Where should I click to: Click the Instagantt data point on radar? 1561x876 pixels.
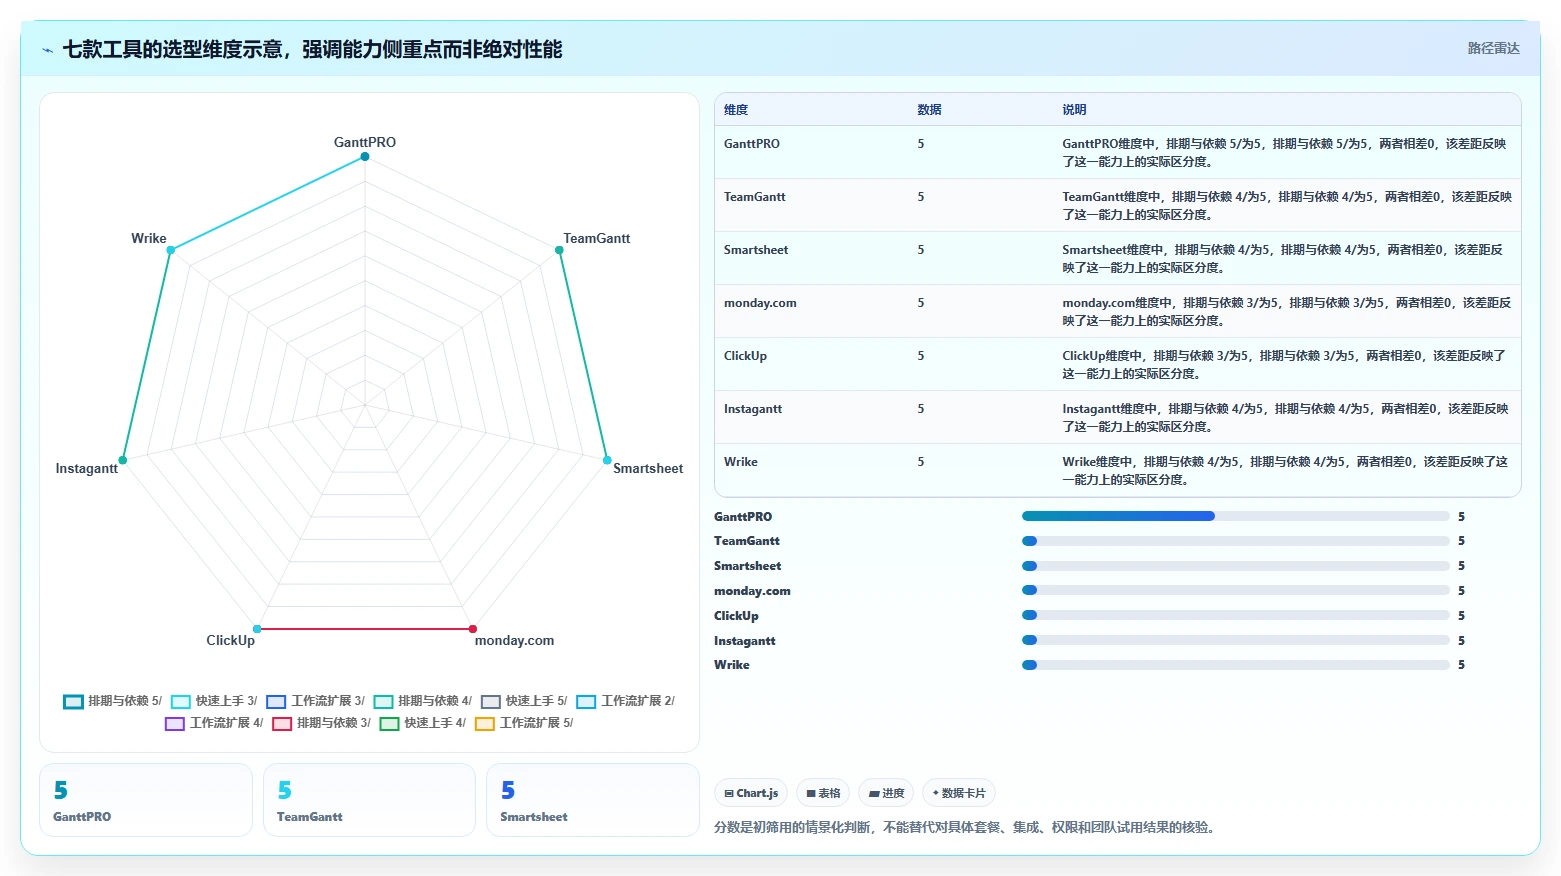pyautogui.click(x=123, y=460)
